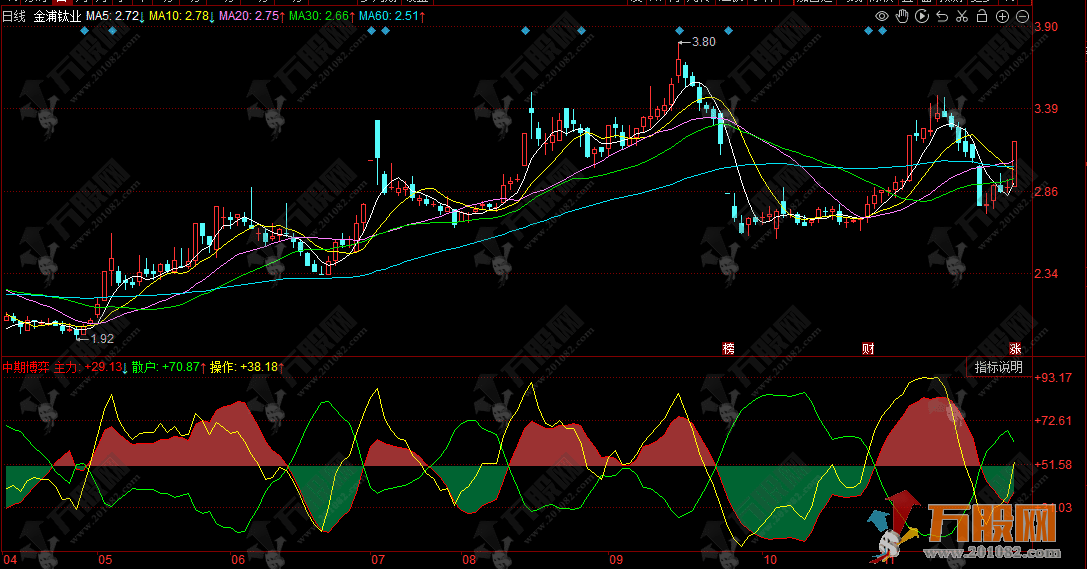The width and height of the screenshot is (1087, 569).
Task: Click the red 榜 event marker
Action: pos(728,348)
